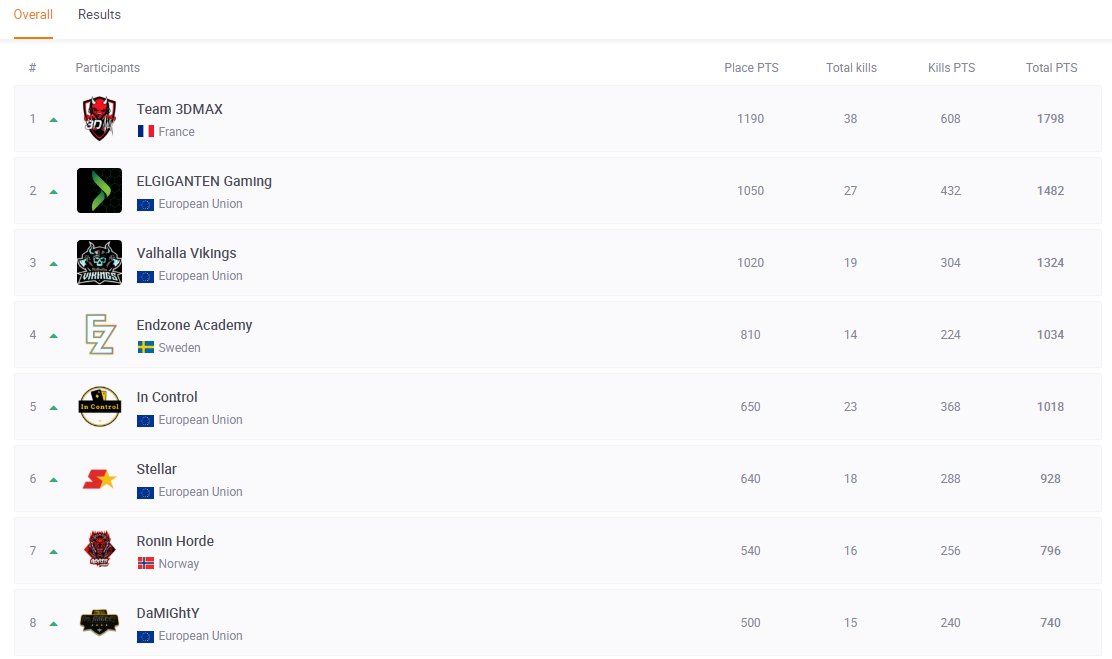The height and width of the screenshot is (659, 1112).
Task: Click EU flag under In Control
Action: (x=145, y=421)
